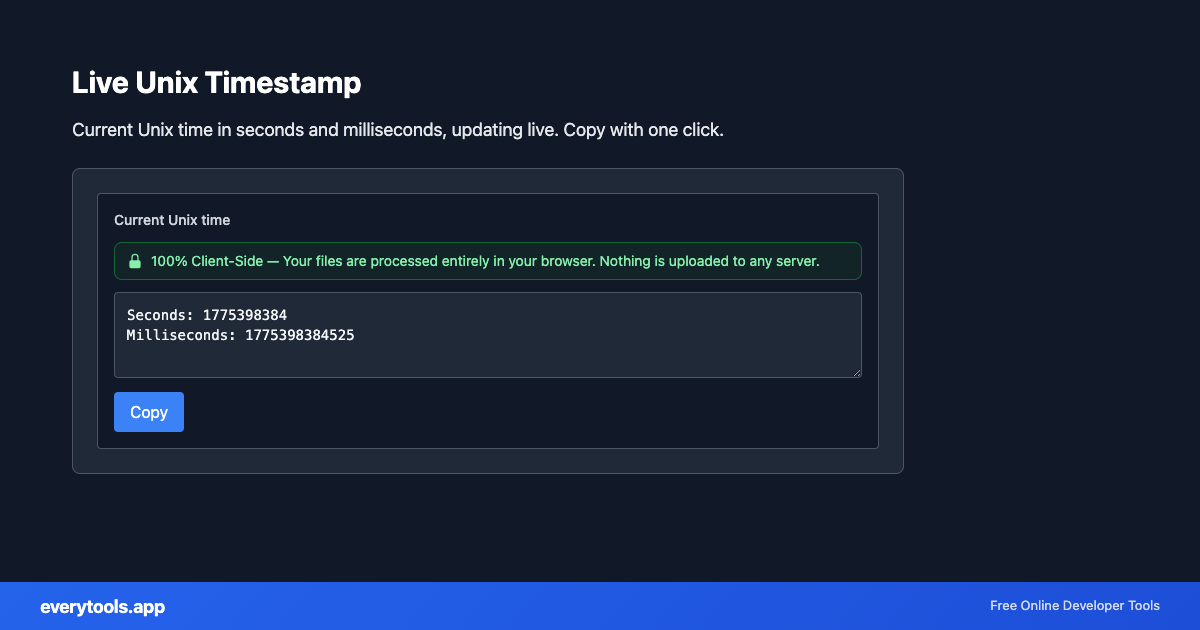This screenshot has height=630, width=1200.
Task: Click the Seconds timestamp line
Action: 206,314
